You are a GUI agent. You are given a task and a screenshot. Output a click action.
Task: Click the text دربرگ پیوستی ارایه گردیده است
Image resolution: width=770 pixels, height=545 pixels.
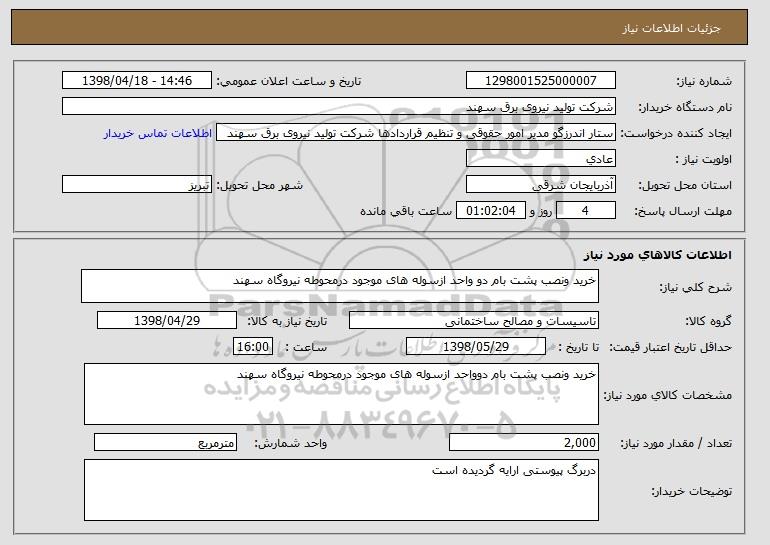[x=514, y=470]
